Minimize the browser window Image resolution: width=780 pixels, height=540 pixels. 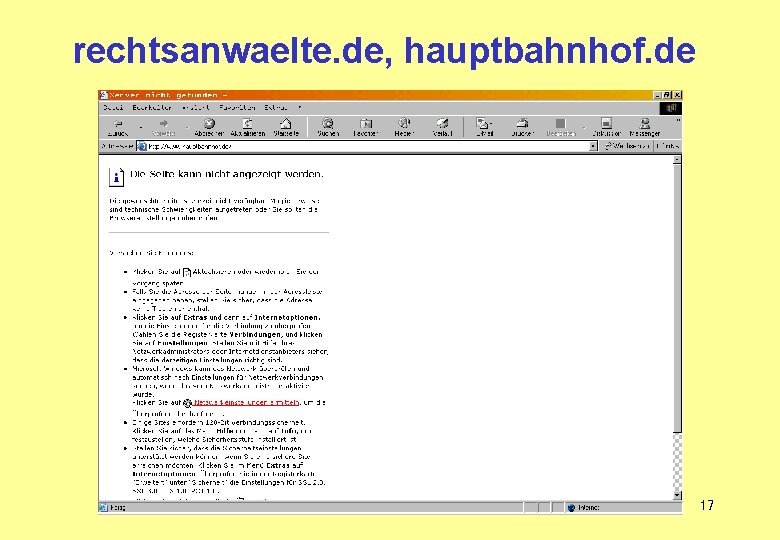tap(658, 95)
